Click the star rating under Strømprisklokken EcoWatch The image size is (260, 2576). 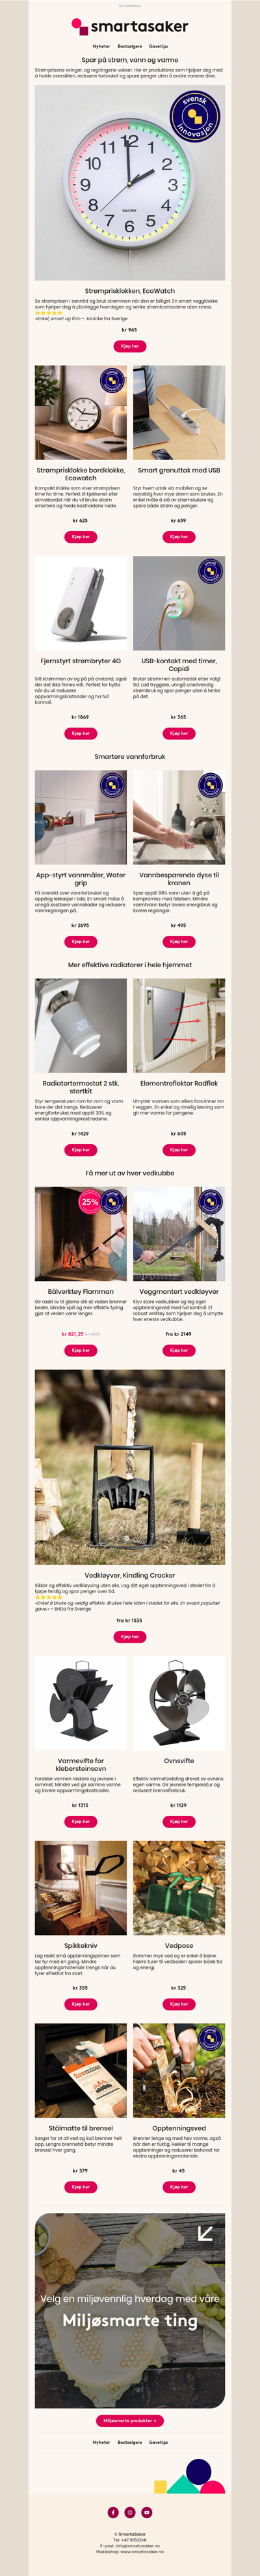(x=49, y=313)
